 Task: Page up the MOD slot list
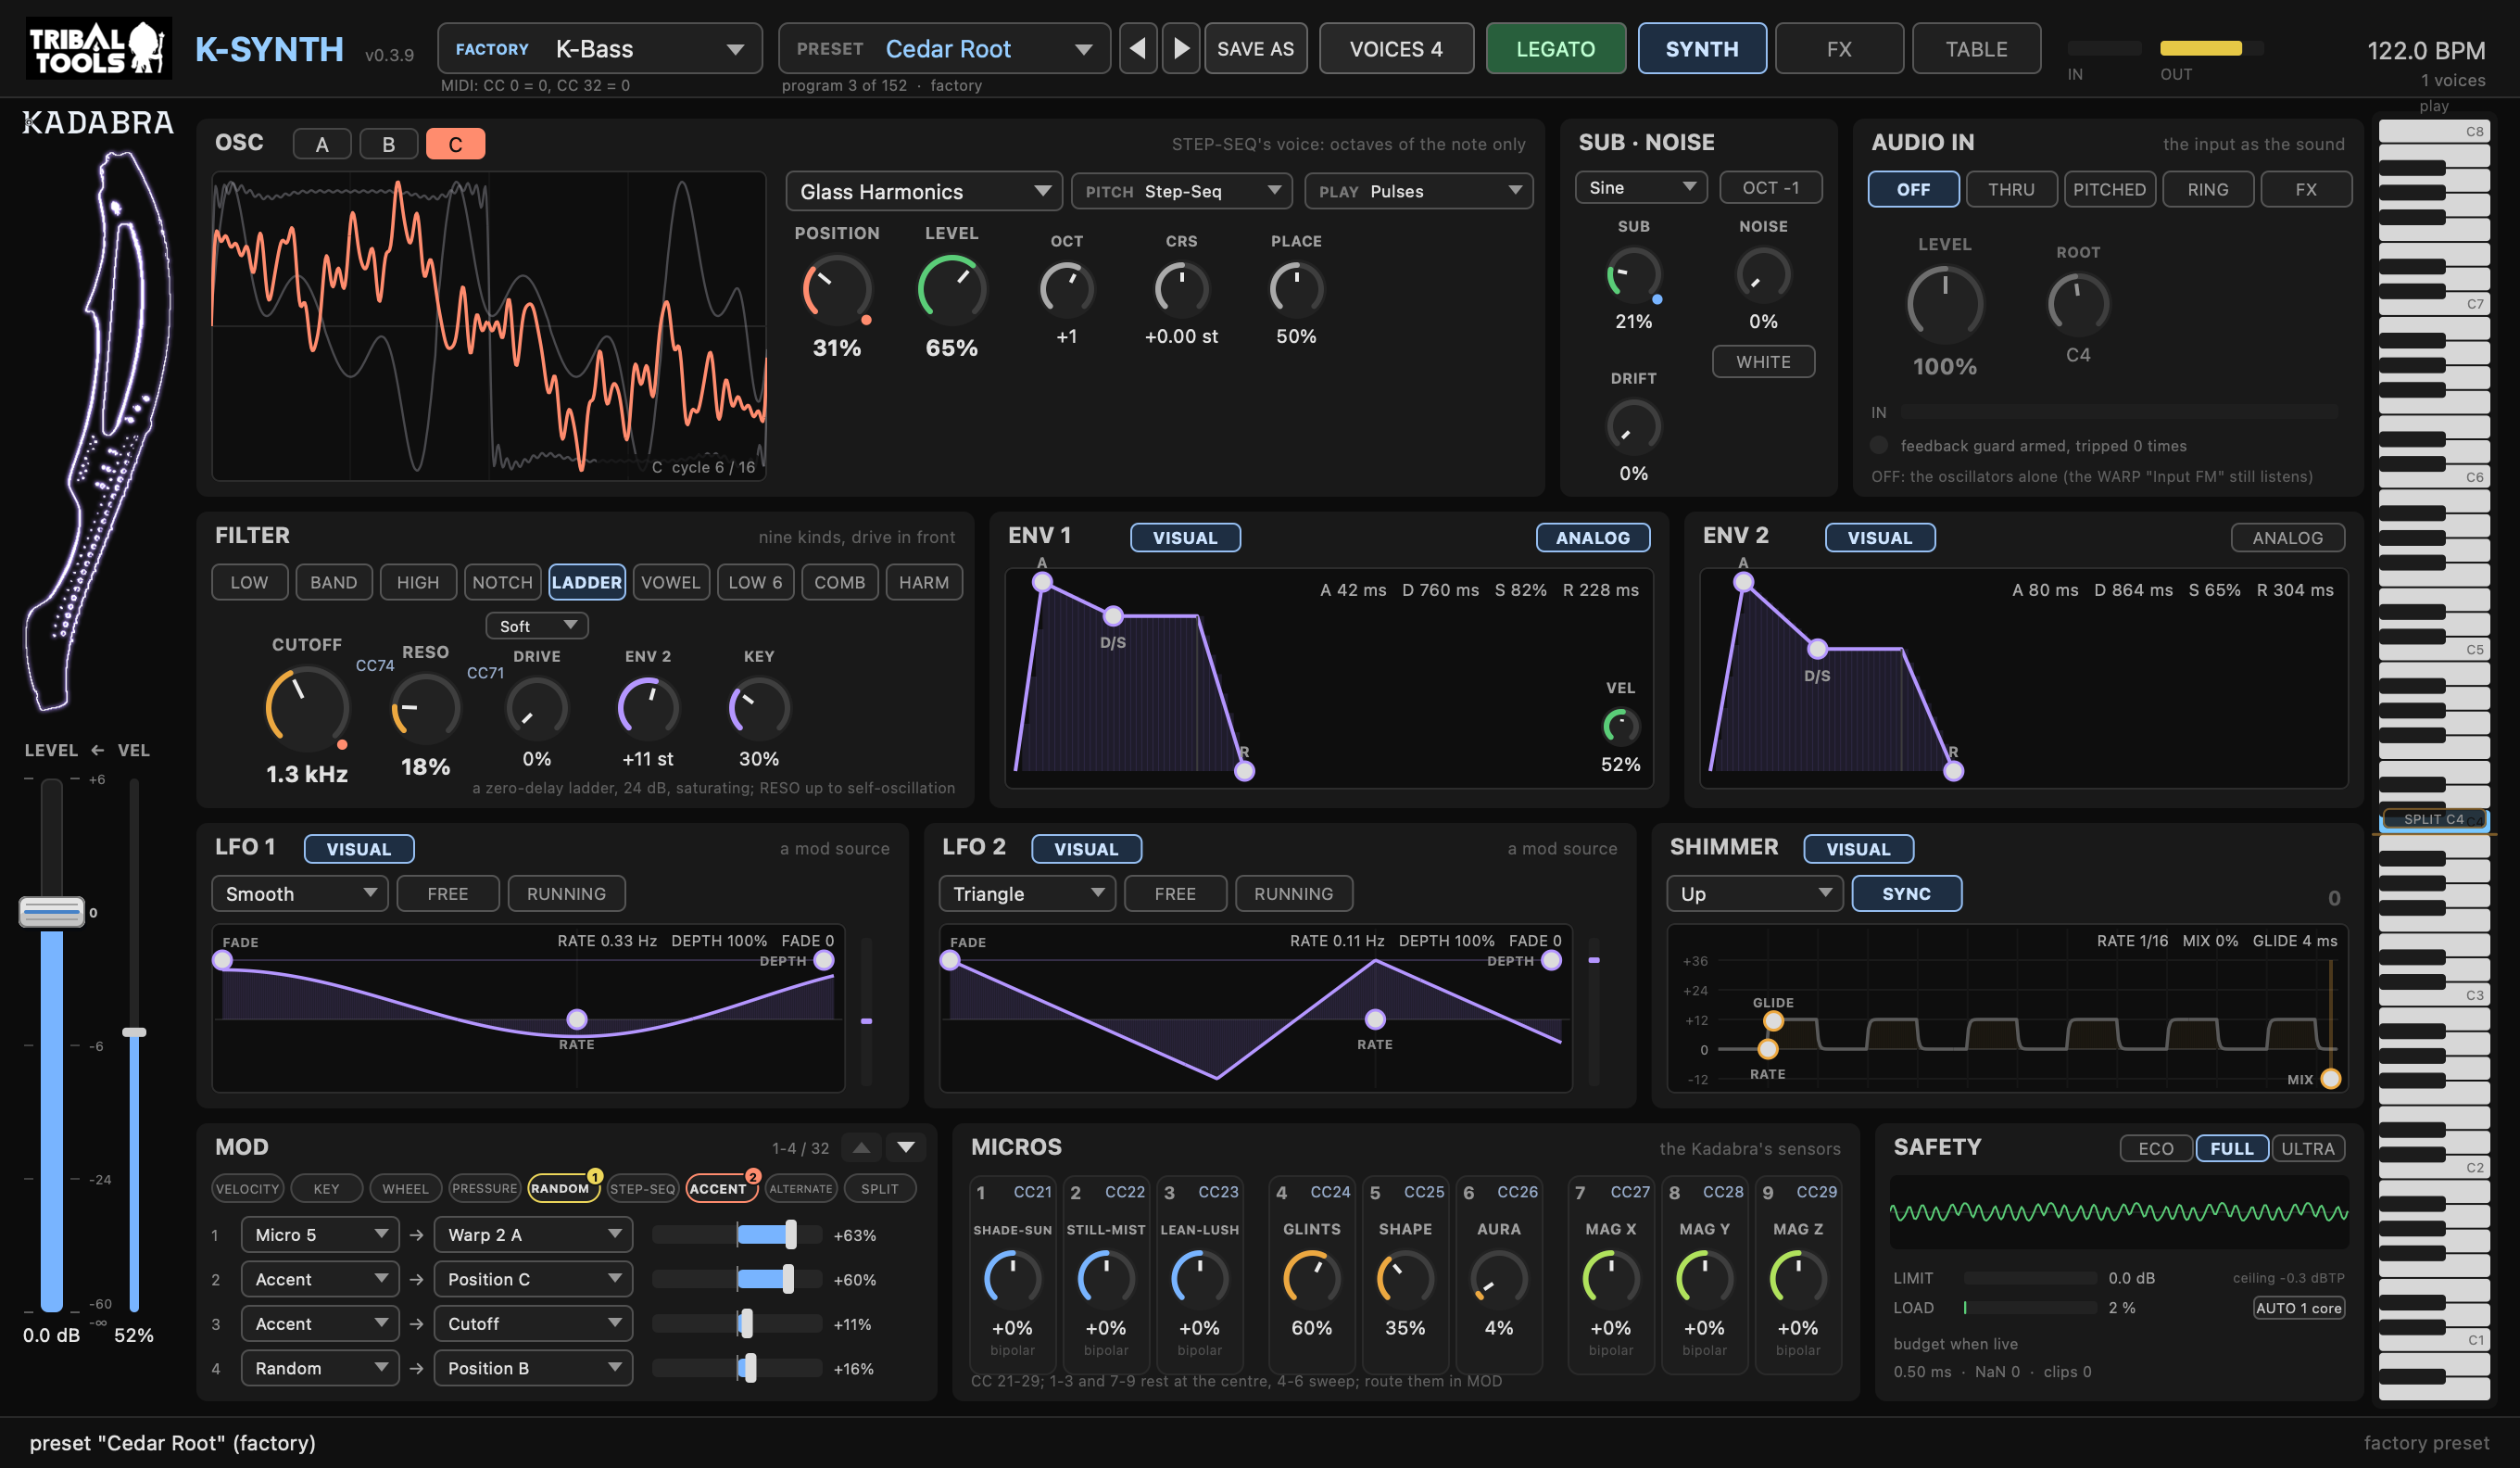coord(861,1147)
